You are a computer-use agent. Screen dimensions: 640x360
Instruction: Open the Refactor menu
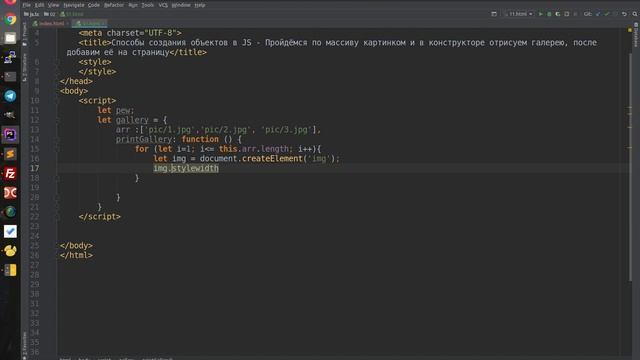pyautogui.click(x=114, y=5)
